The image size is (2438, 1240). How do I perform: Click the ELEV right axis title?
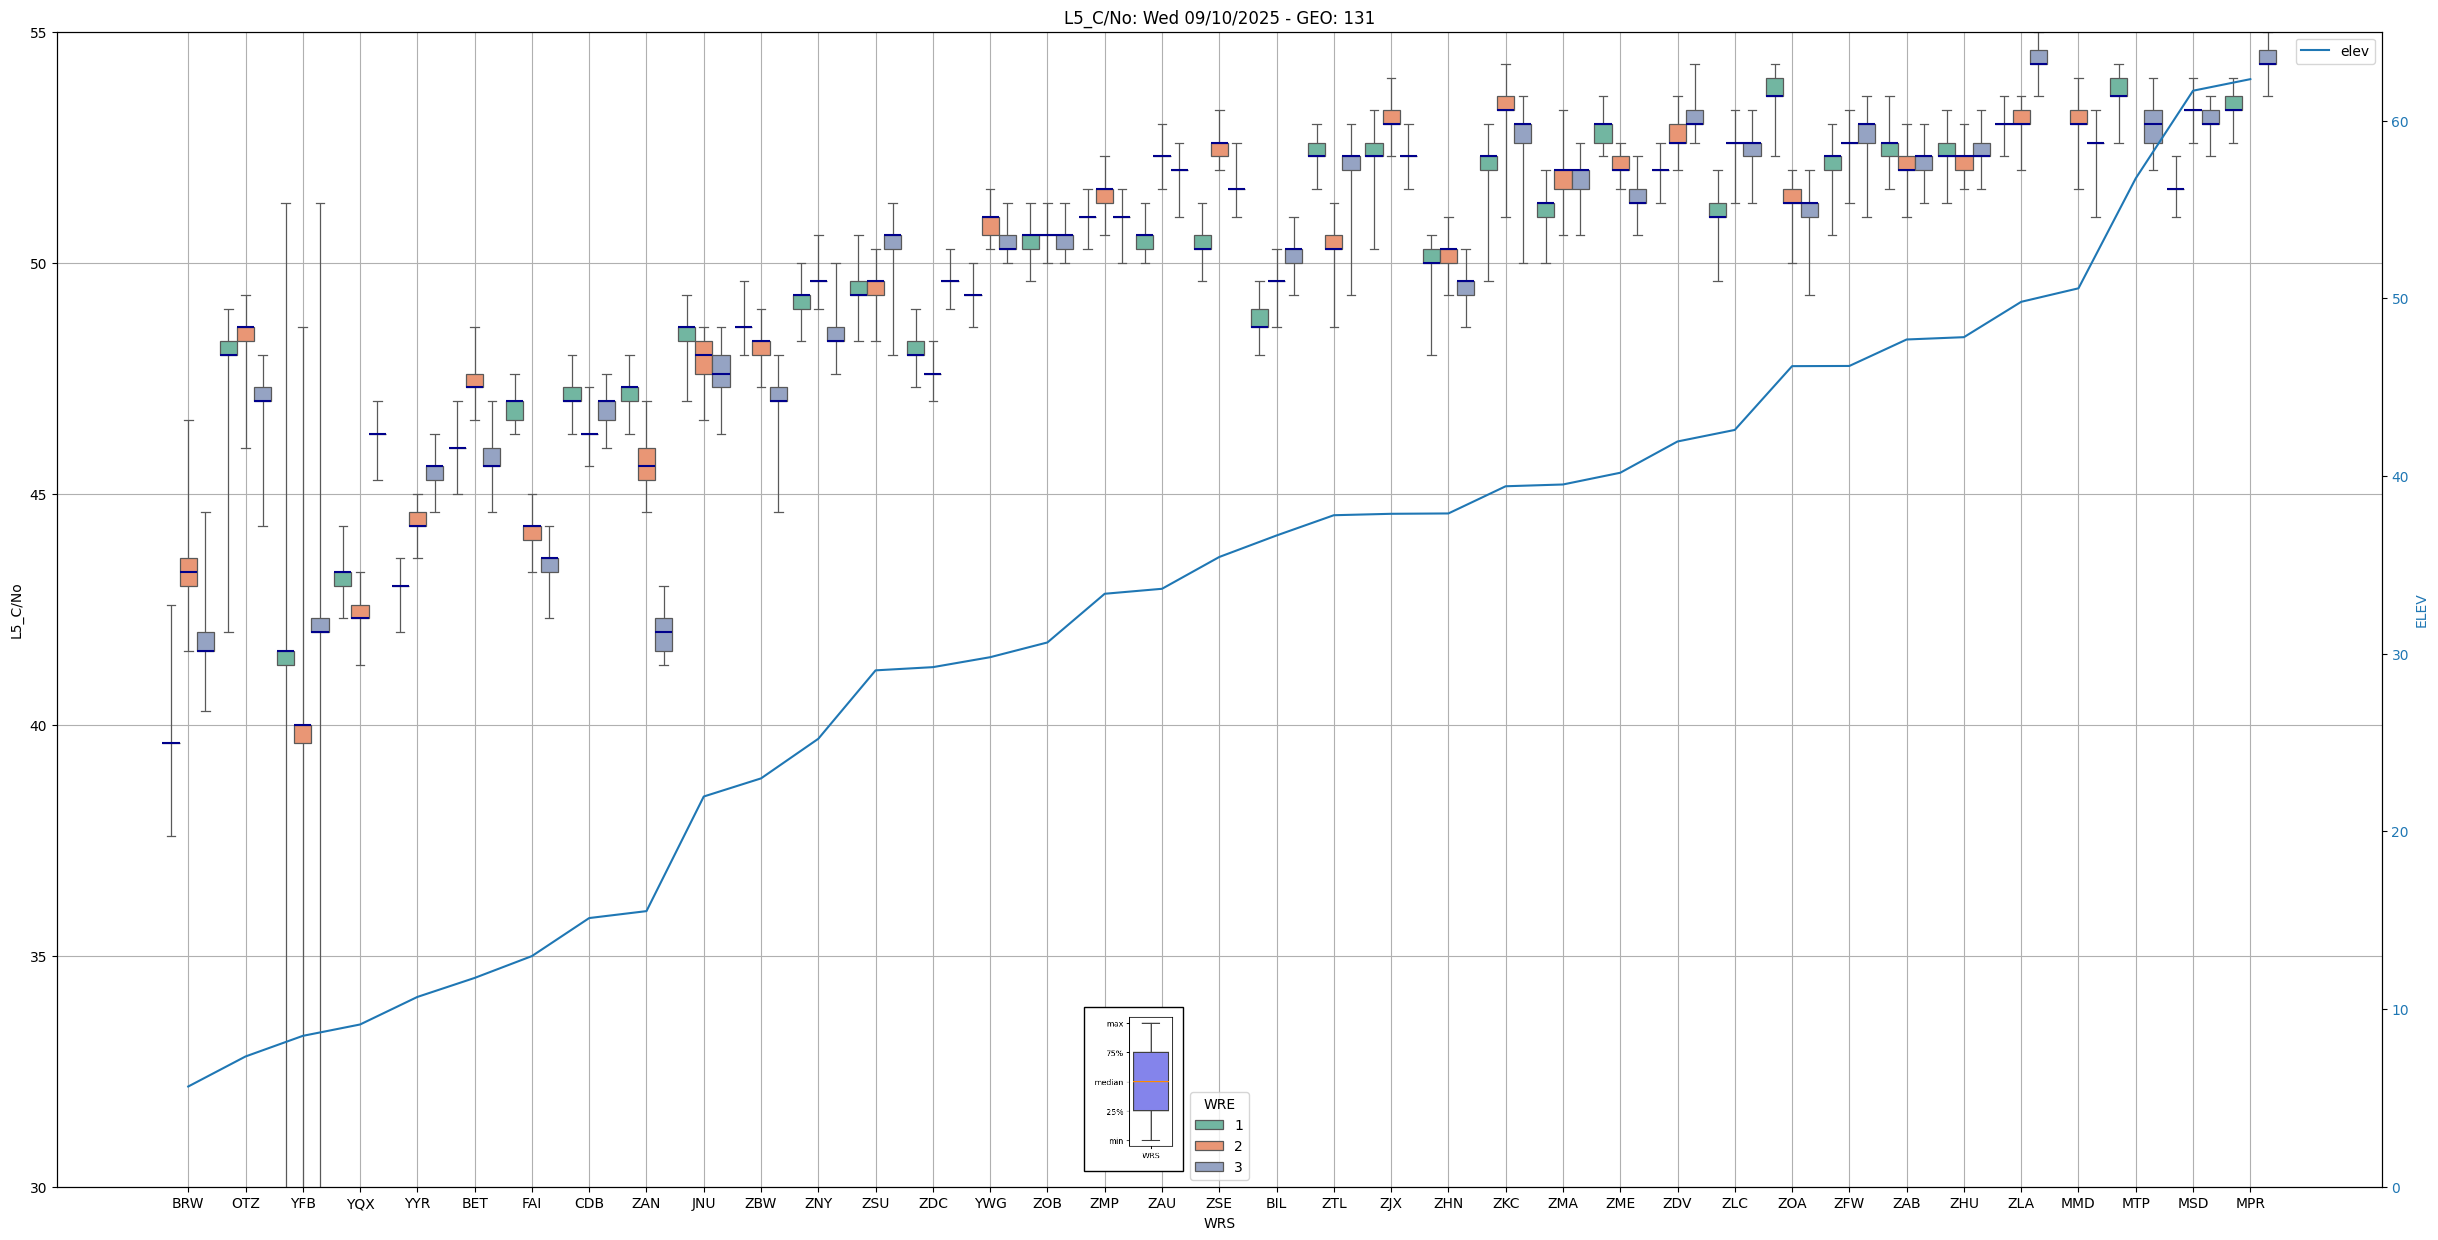(x=2421, y=611)
